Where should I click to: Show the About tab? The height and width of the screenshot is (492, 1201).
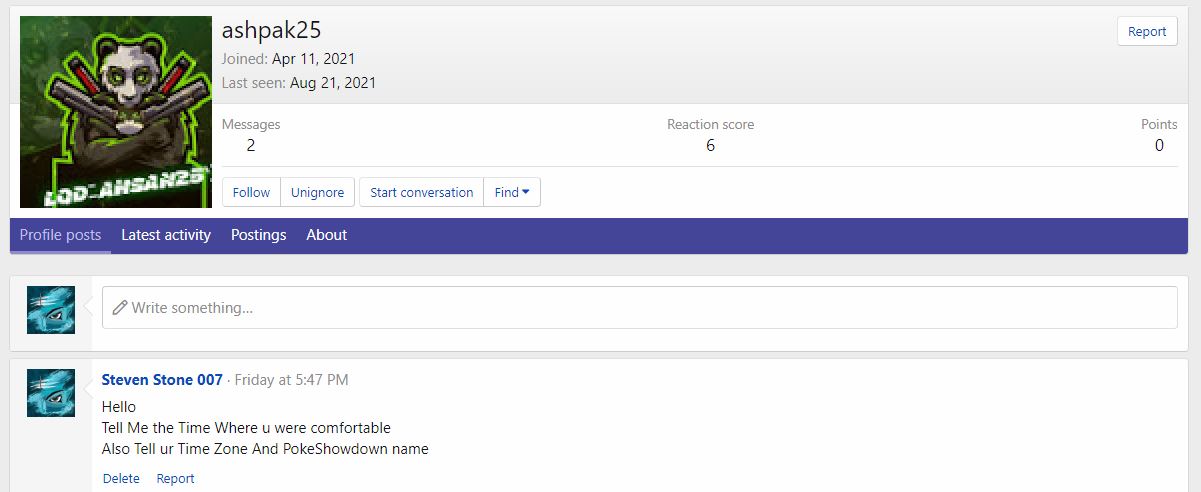[x=326, y=235]
